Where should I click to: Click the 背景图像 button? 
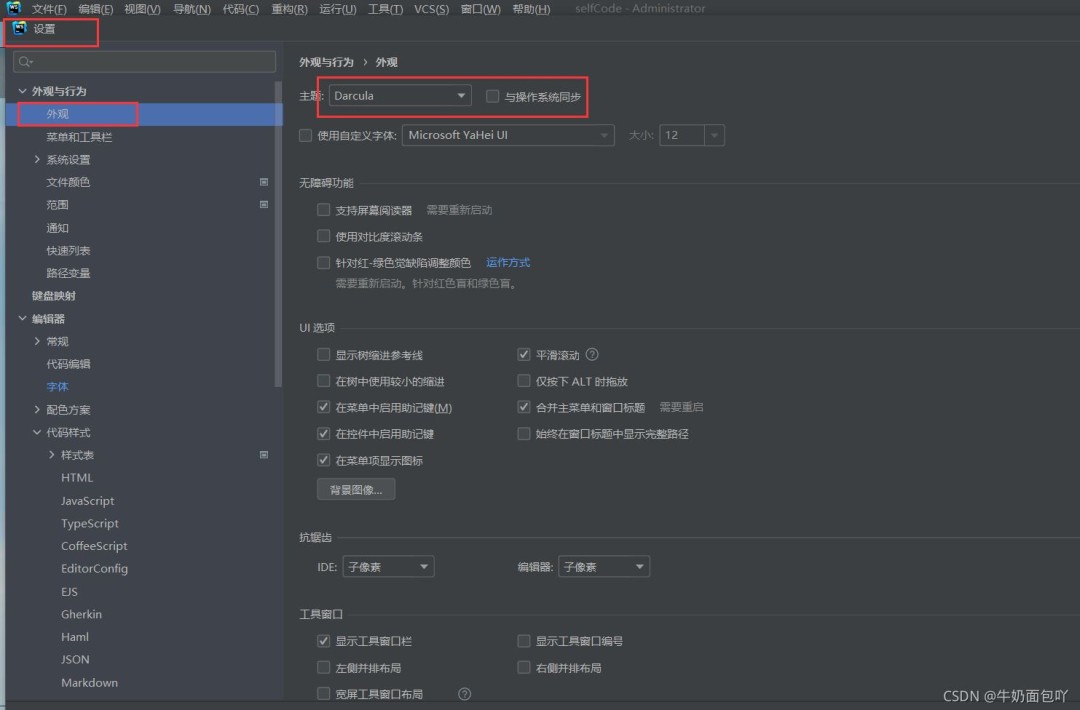click(355, 489)
